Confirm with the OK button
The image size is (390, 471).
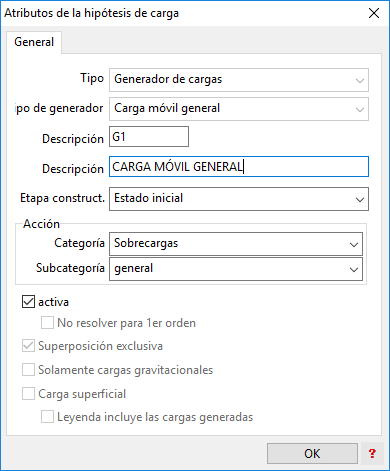coord(312,453)
